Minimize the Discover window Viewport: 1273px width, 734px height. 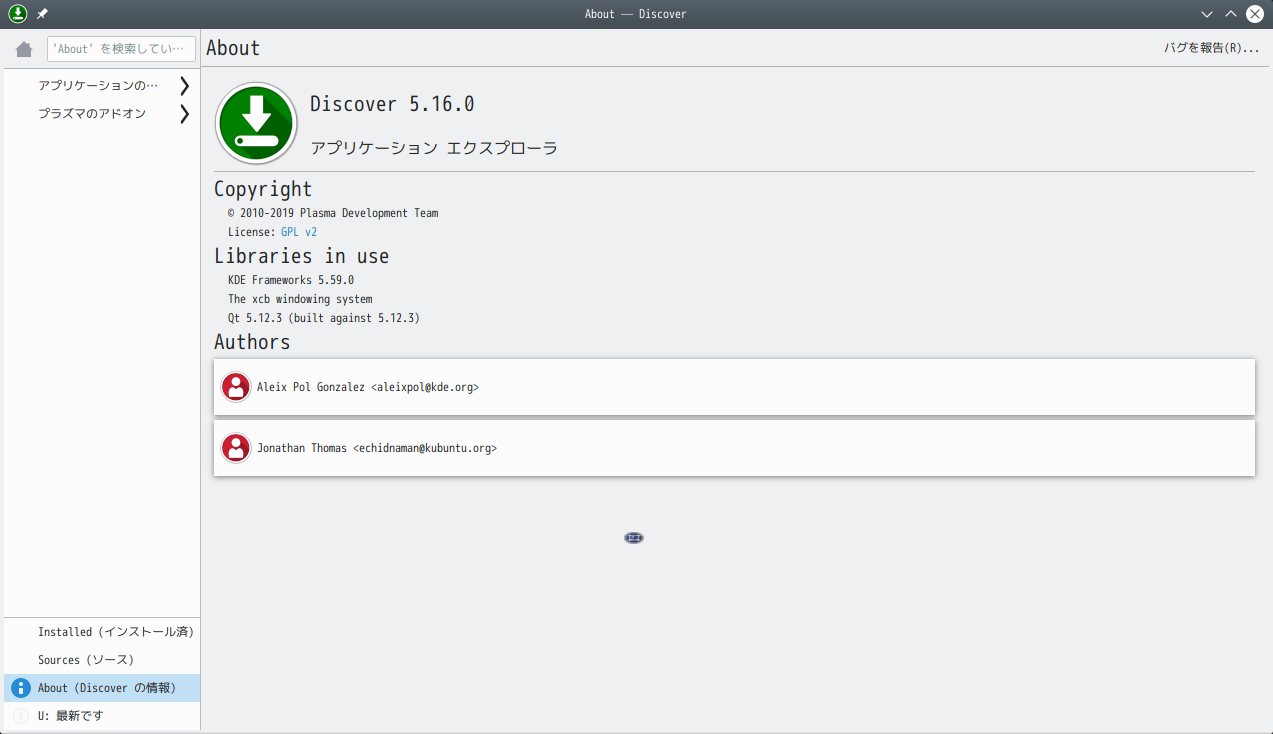point(1207,14)
